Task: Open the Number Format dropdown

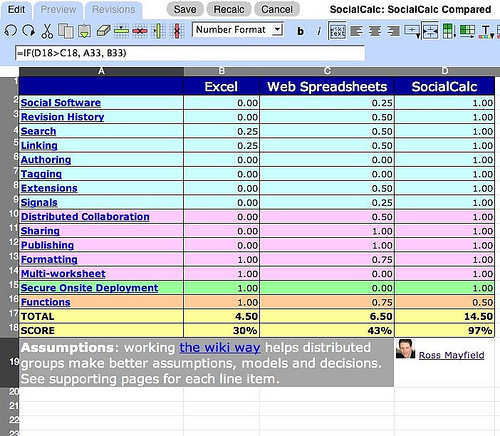Action: coord(238,30)
